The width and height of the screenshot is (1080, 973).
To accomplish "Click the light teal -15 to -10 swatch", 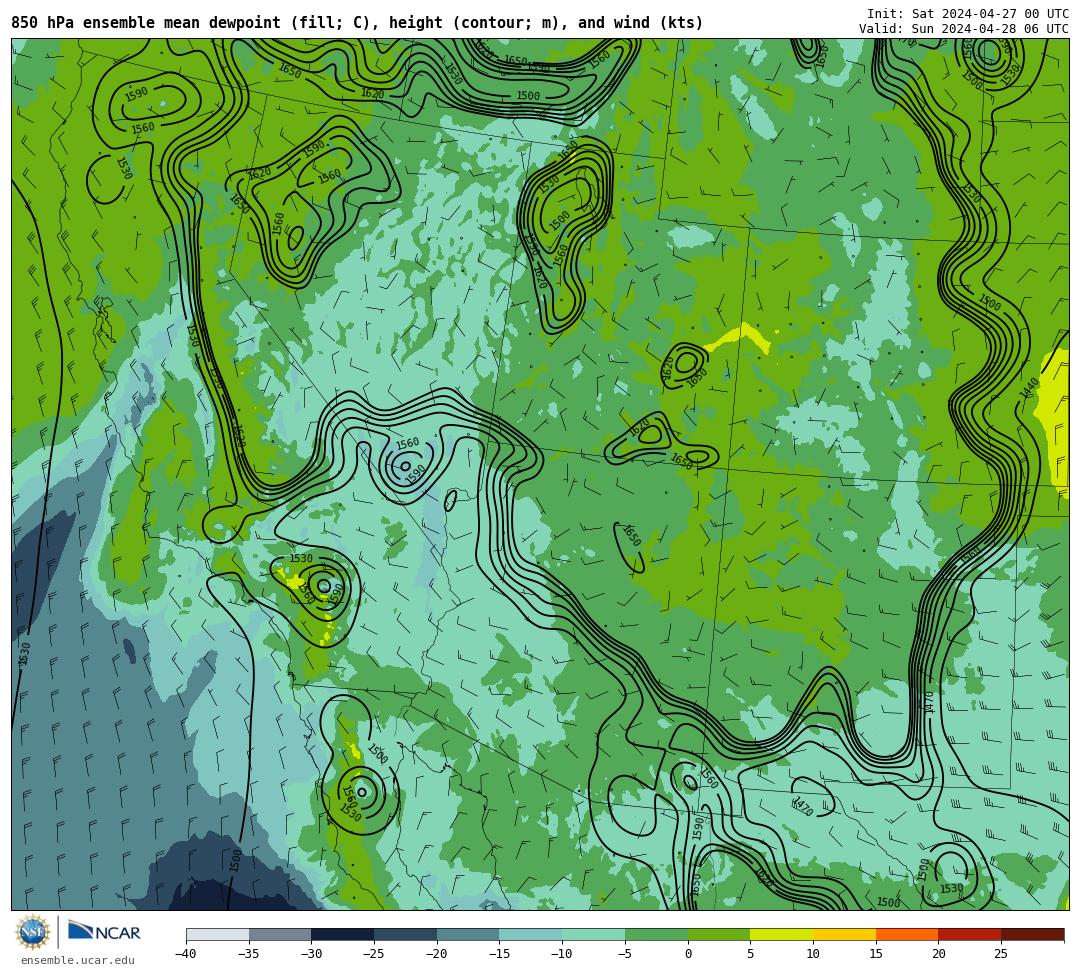I will click(530, 934).
